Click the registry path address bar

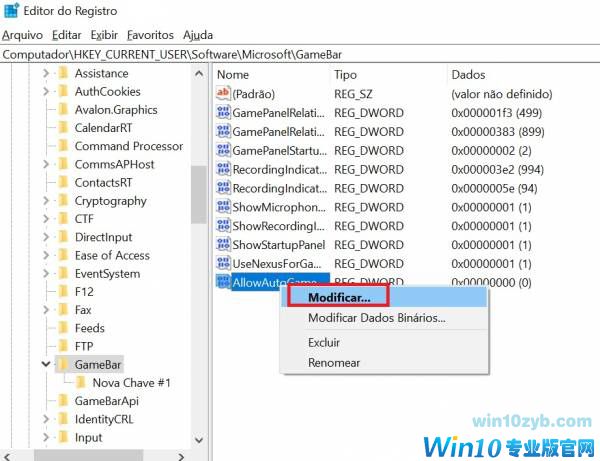pos(300,54)
